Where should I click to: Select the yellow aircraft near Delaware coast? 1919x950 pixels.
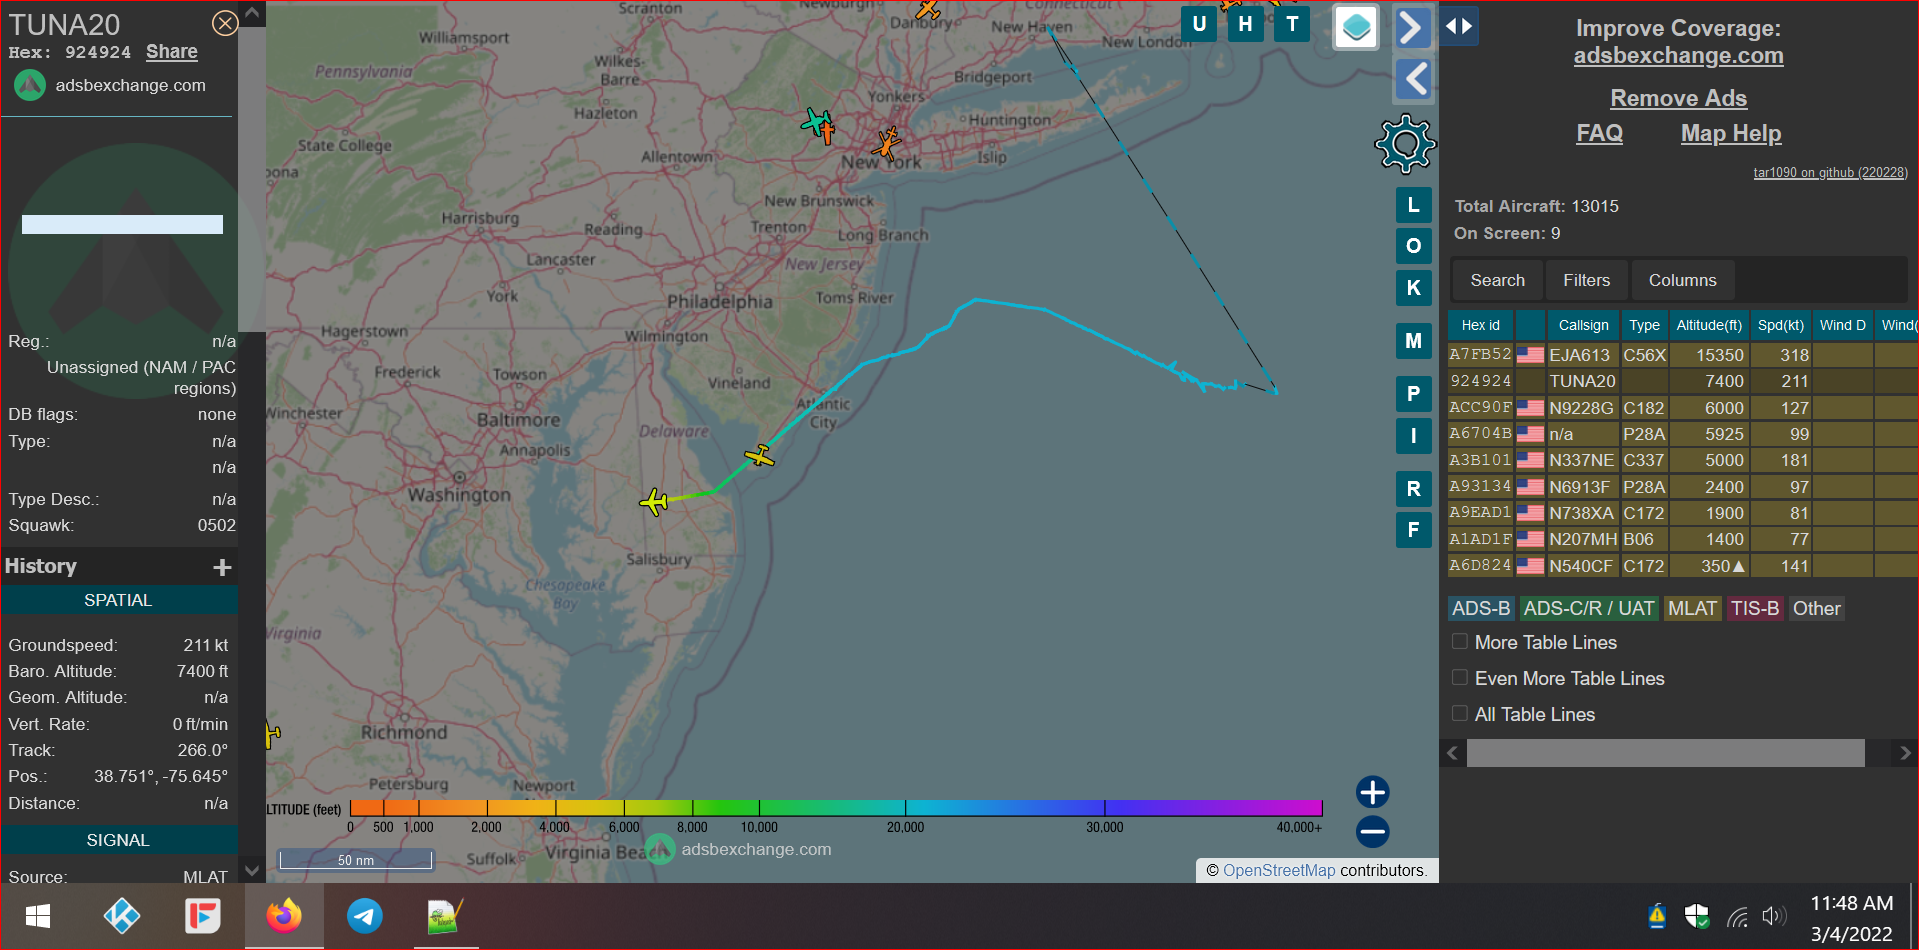pyautogui.click(x=760, y=456)
